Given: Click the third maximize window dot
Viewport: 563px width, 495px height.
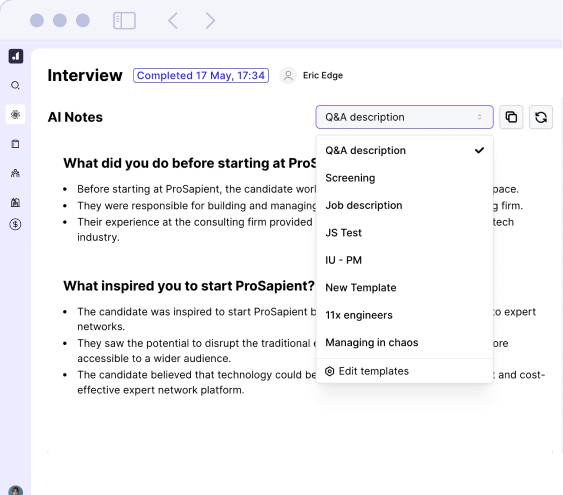Looking at the screenshot, I should click(x=83, y=20).
